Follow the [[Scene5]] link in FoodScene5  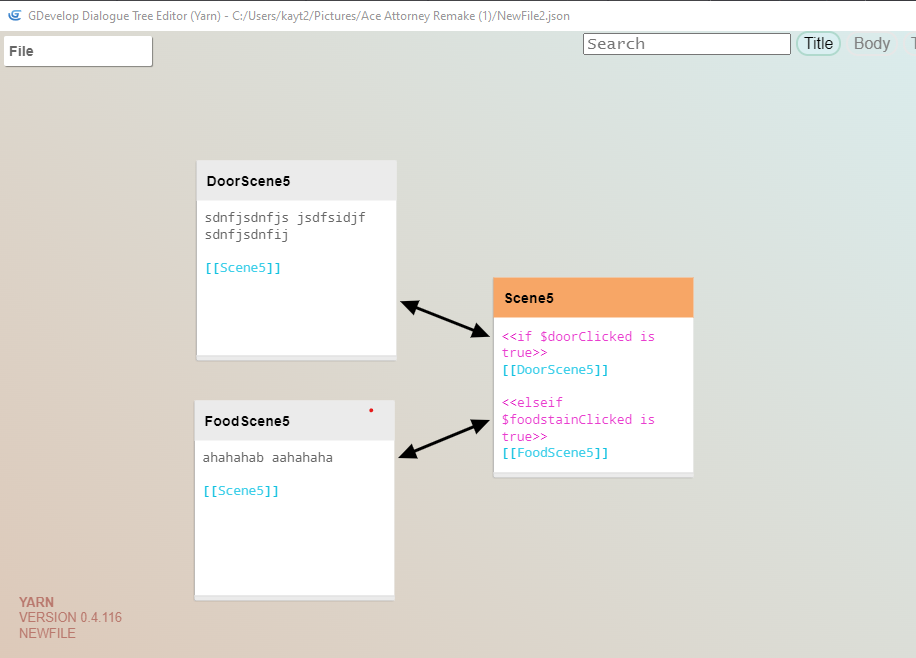pos(242,490)
